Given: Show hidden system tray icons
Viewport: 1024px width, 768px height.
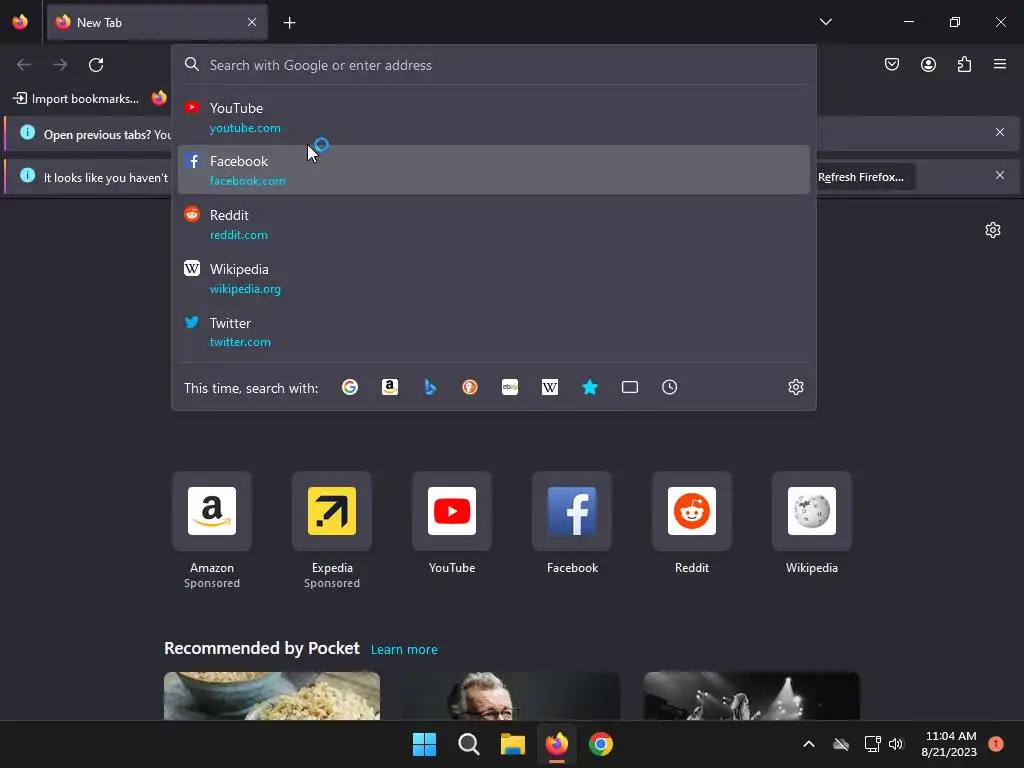Looking at the screenshot, I should click(x=808, y=744).
